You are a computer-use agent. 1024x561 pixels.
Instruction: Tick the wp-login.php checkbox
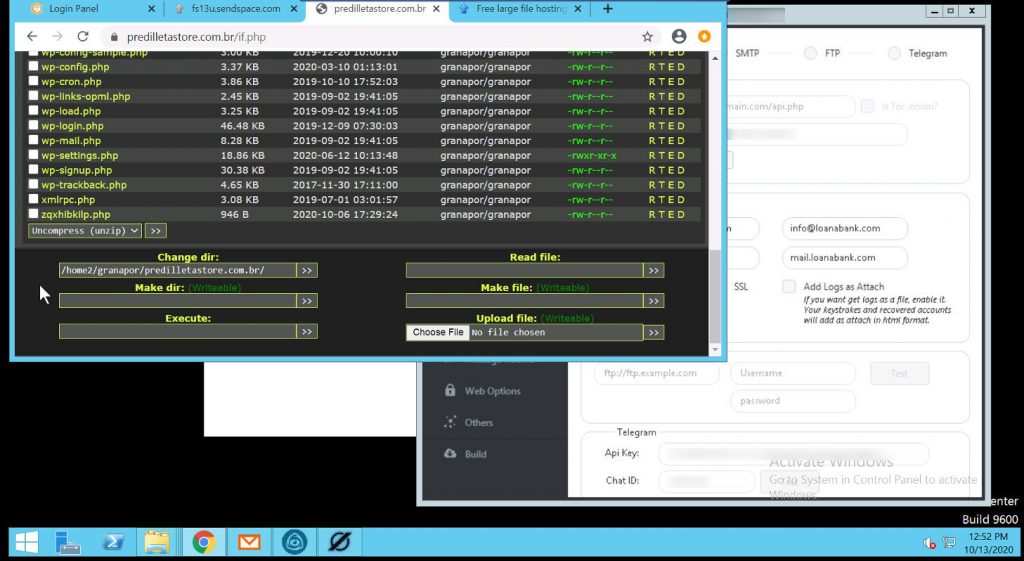33,125
